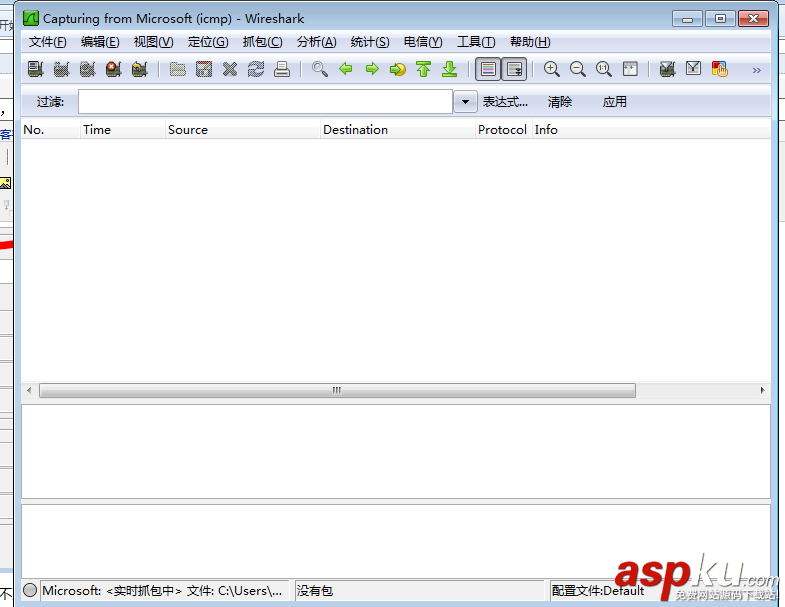Sort by the Time column header
The width and height of the screenshot is (785, 607).
[123, 130]
